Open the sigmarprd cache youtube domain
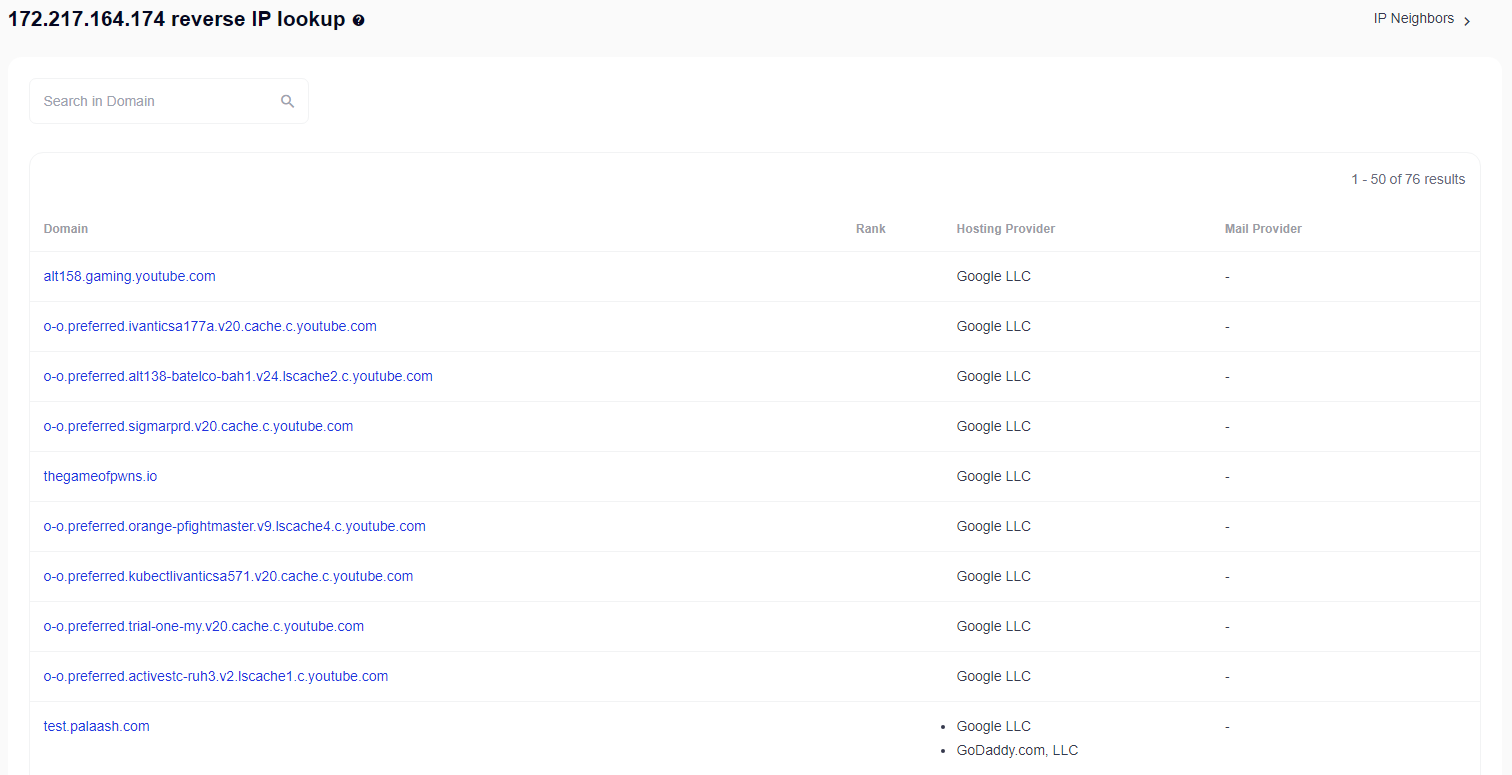 coord(198,426)
